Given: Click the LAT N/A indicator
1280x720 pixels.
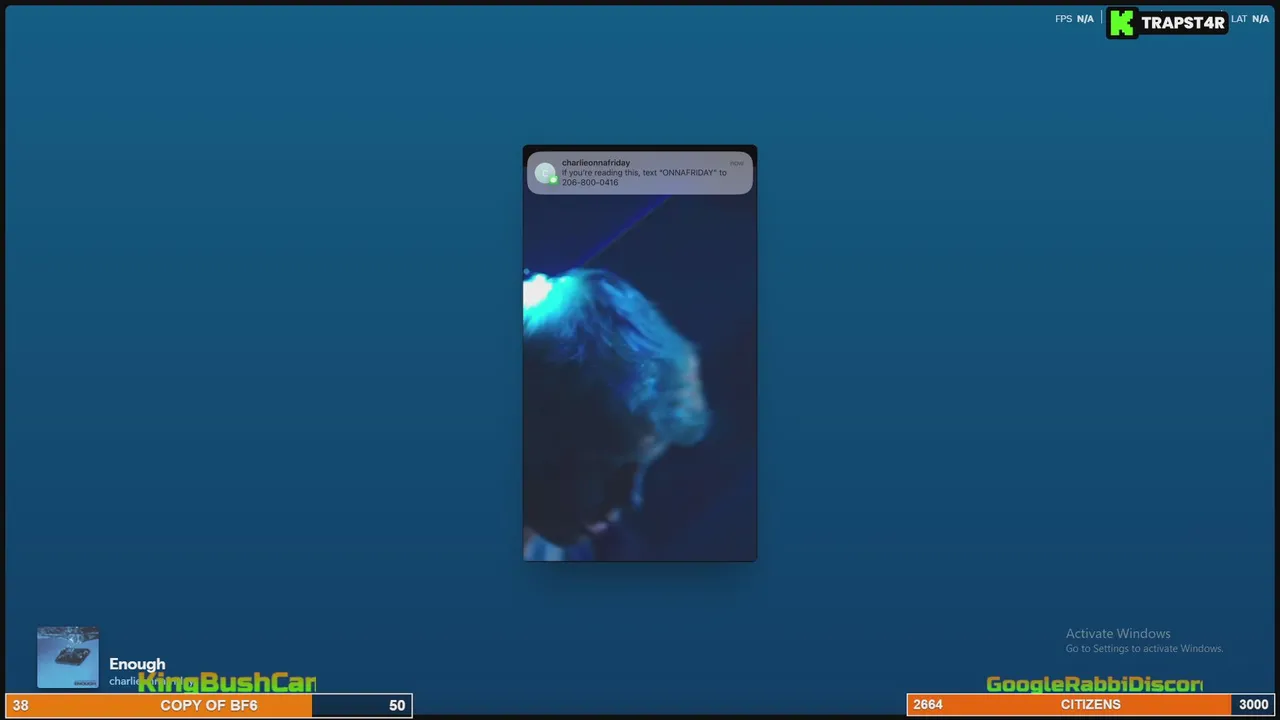Looking at the screenshot, I should (x=1250, y=19).
